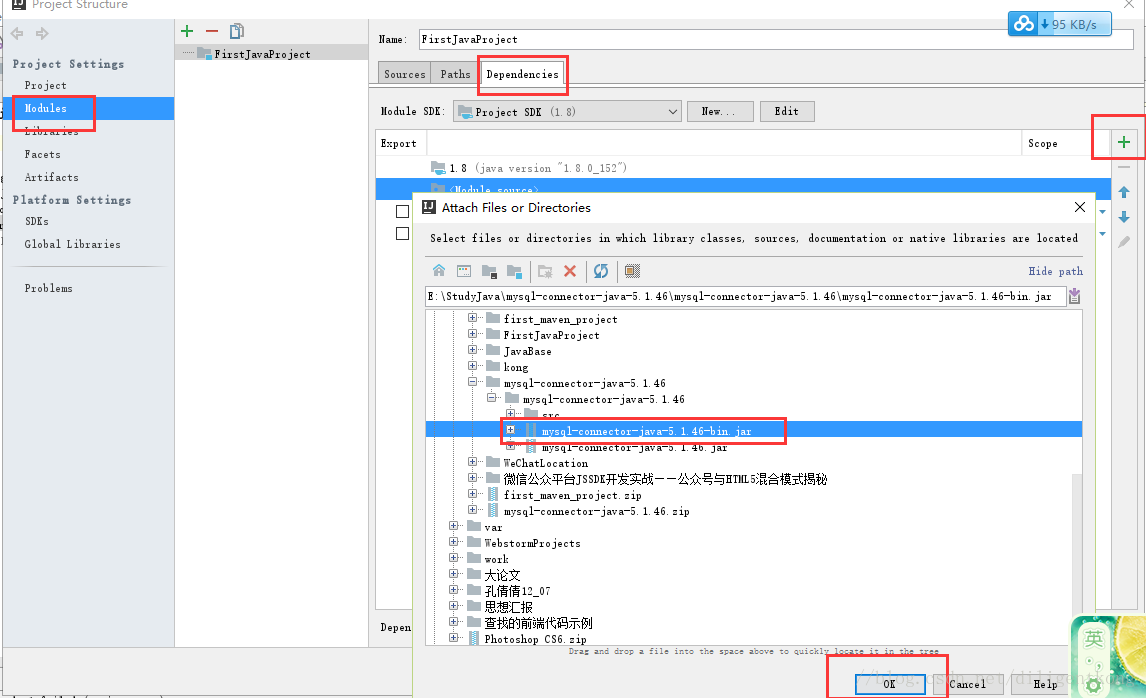1146x698 pixels.
Task: Delete selected file with red X icon
Action: pos(570,271)
